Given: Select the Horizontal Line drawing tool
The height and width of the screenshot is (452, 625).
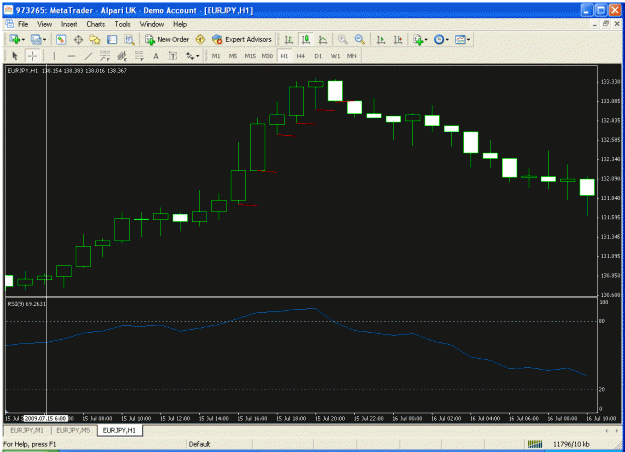Looking at the screenshot, I should click(71, 56).
